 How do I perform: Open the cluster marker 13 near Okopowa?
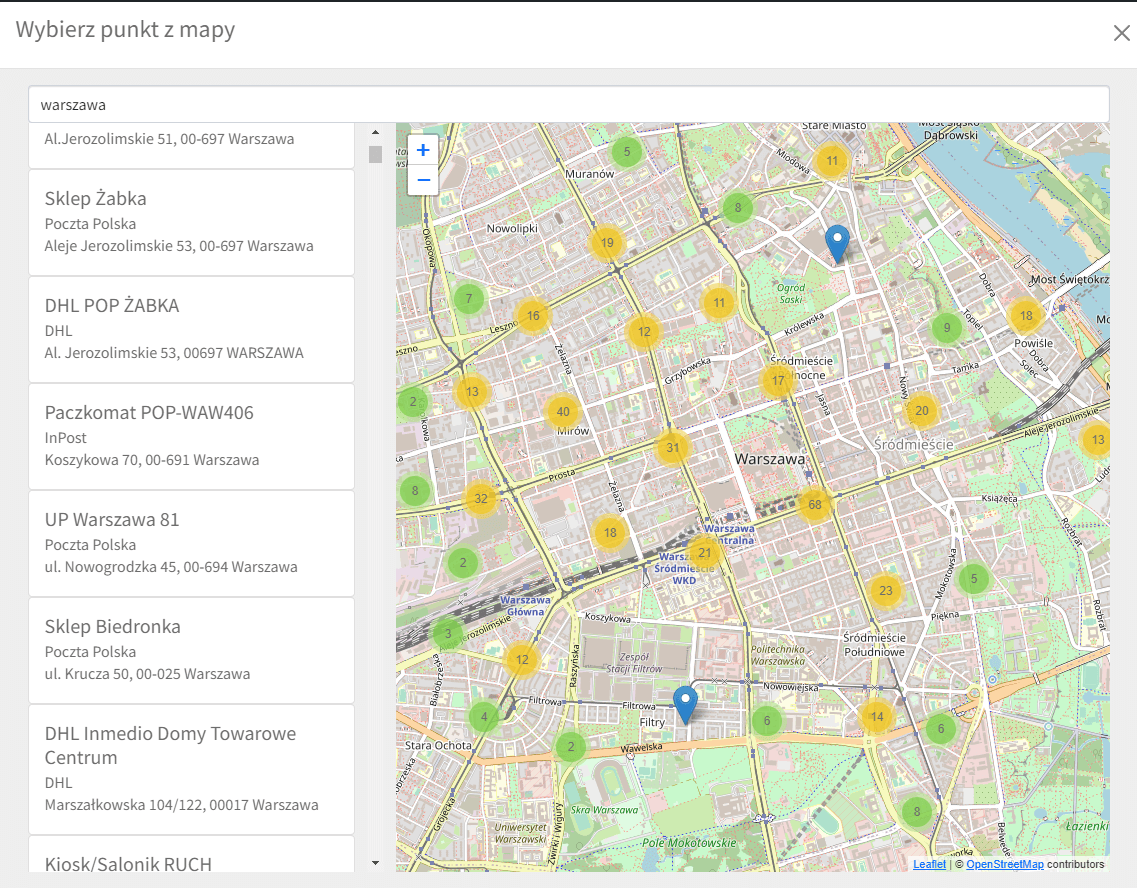472,391
